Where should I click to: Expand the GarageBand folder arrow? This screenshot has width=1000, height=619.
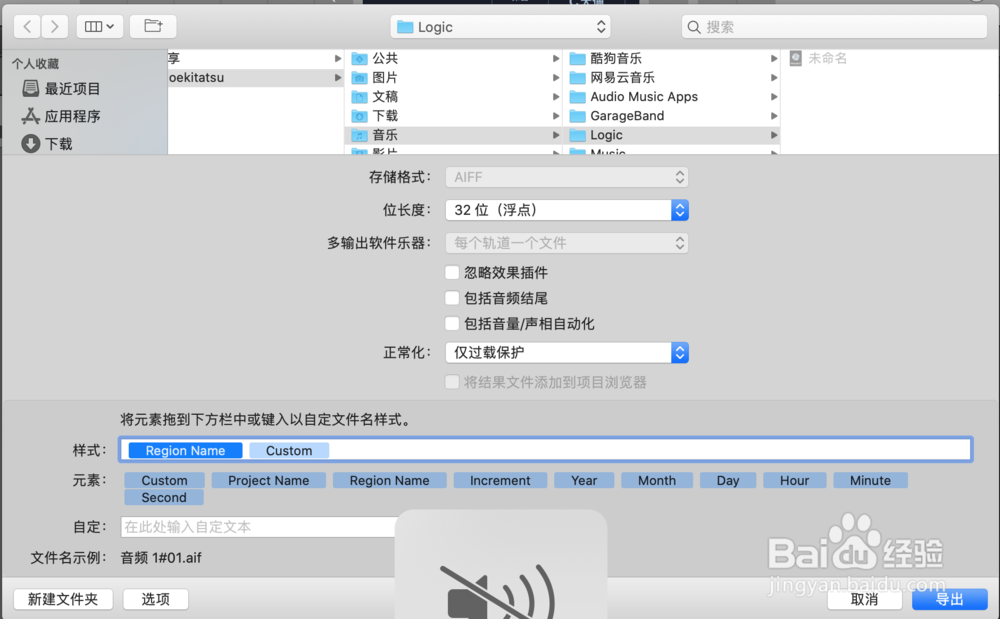(774, 116)
